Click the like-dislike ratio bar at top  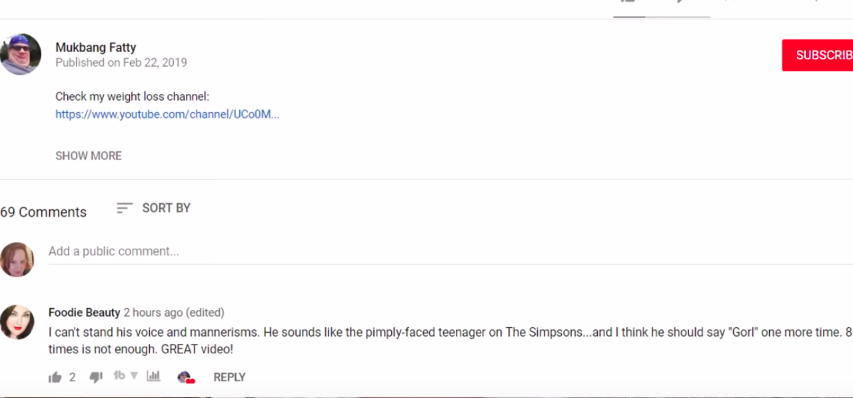coord(662,17)
